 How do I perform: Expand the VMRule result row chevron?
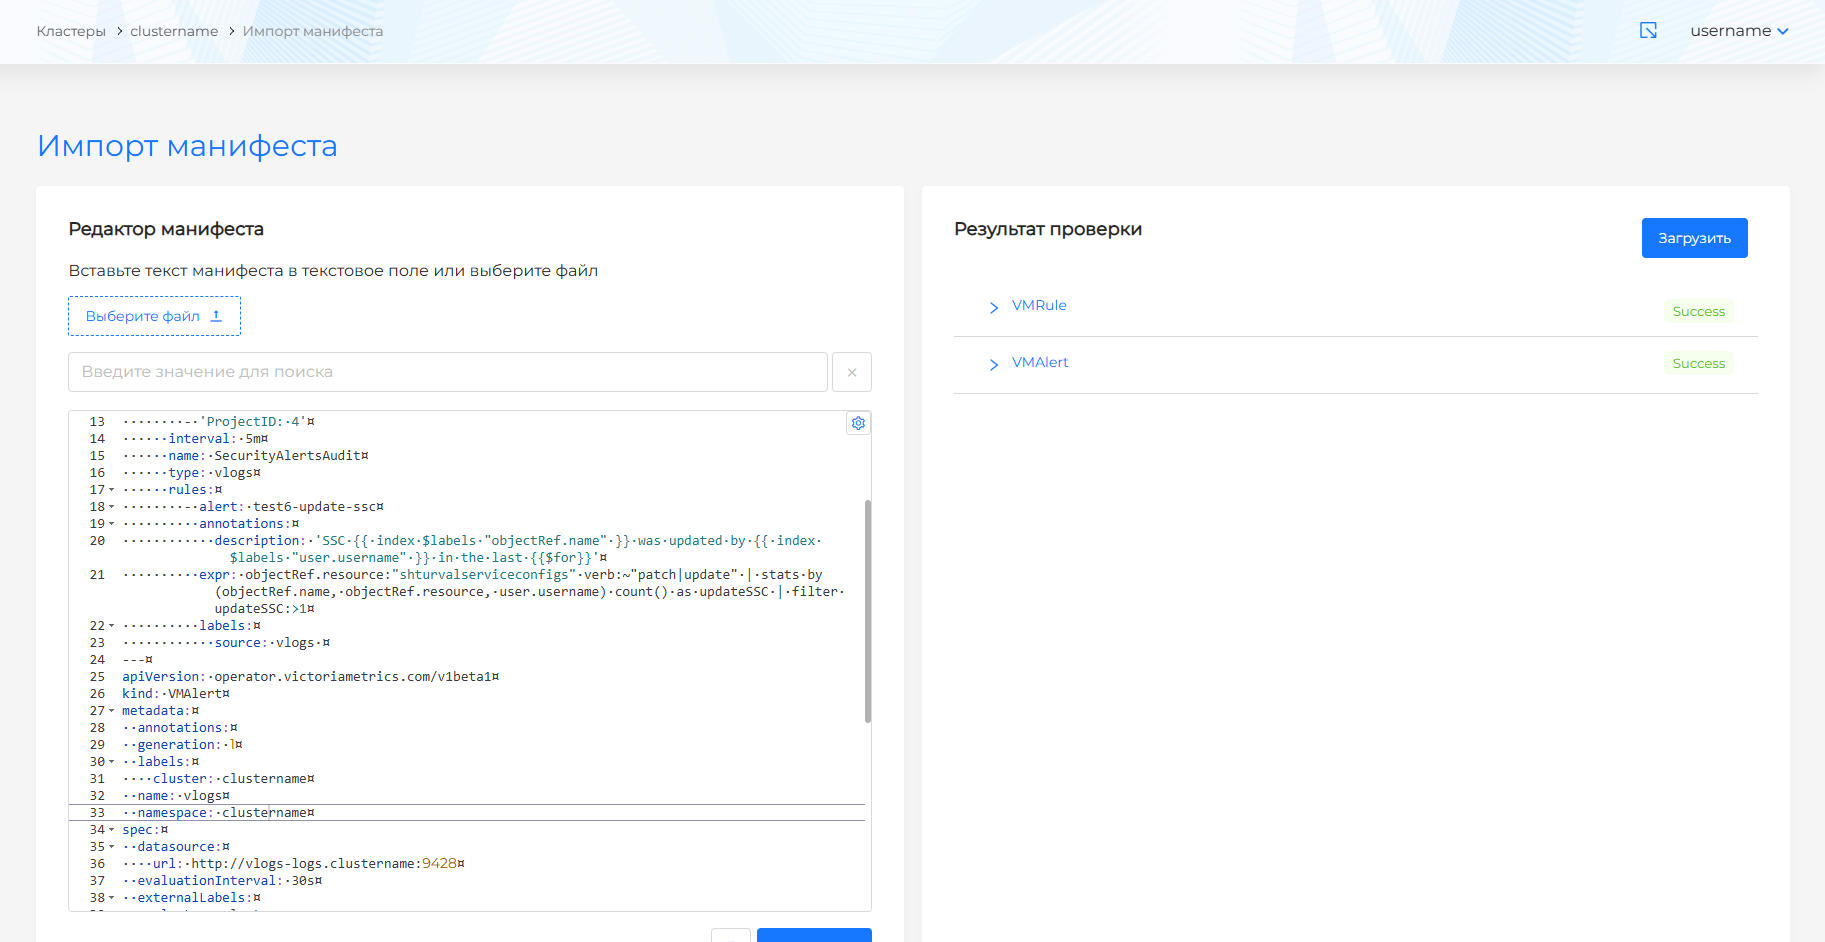point(993,307)
